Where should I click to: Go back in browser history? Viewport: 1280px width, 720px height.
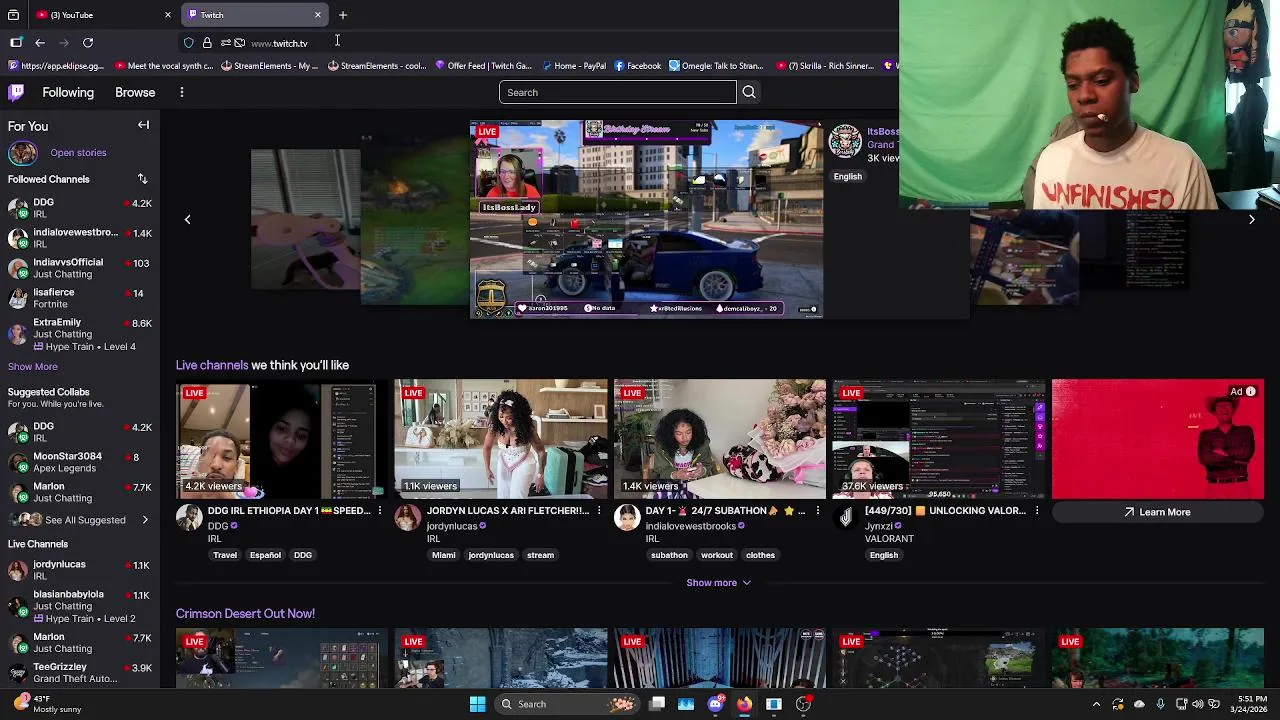[40, 43]
